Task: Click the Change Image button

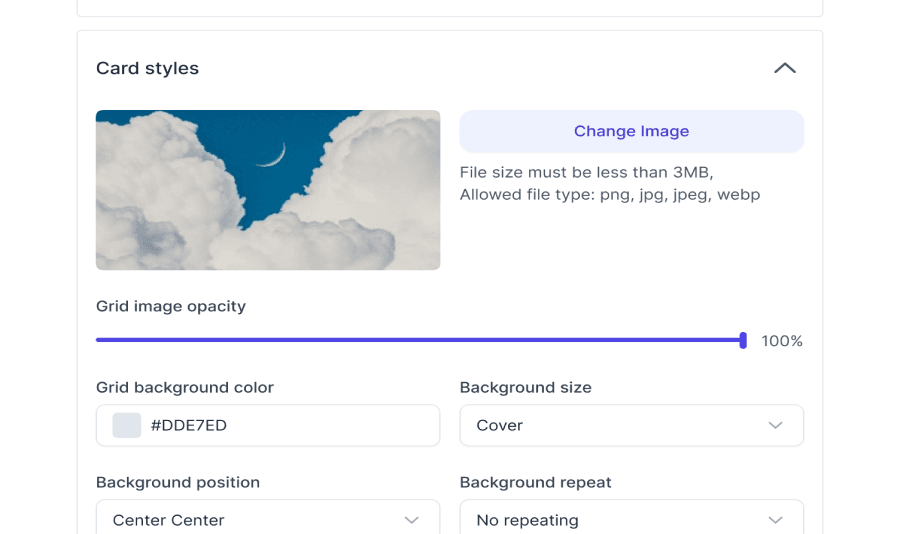Action: [631, 131]
